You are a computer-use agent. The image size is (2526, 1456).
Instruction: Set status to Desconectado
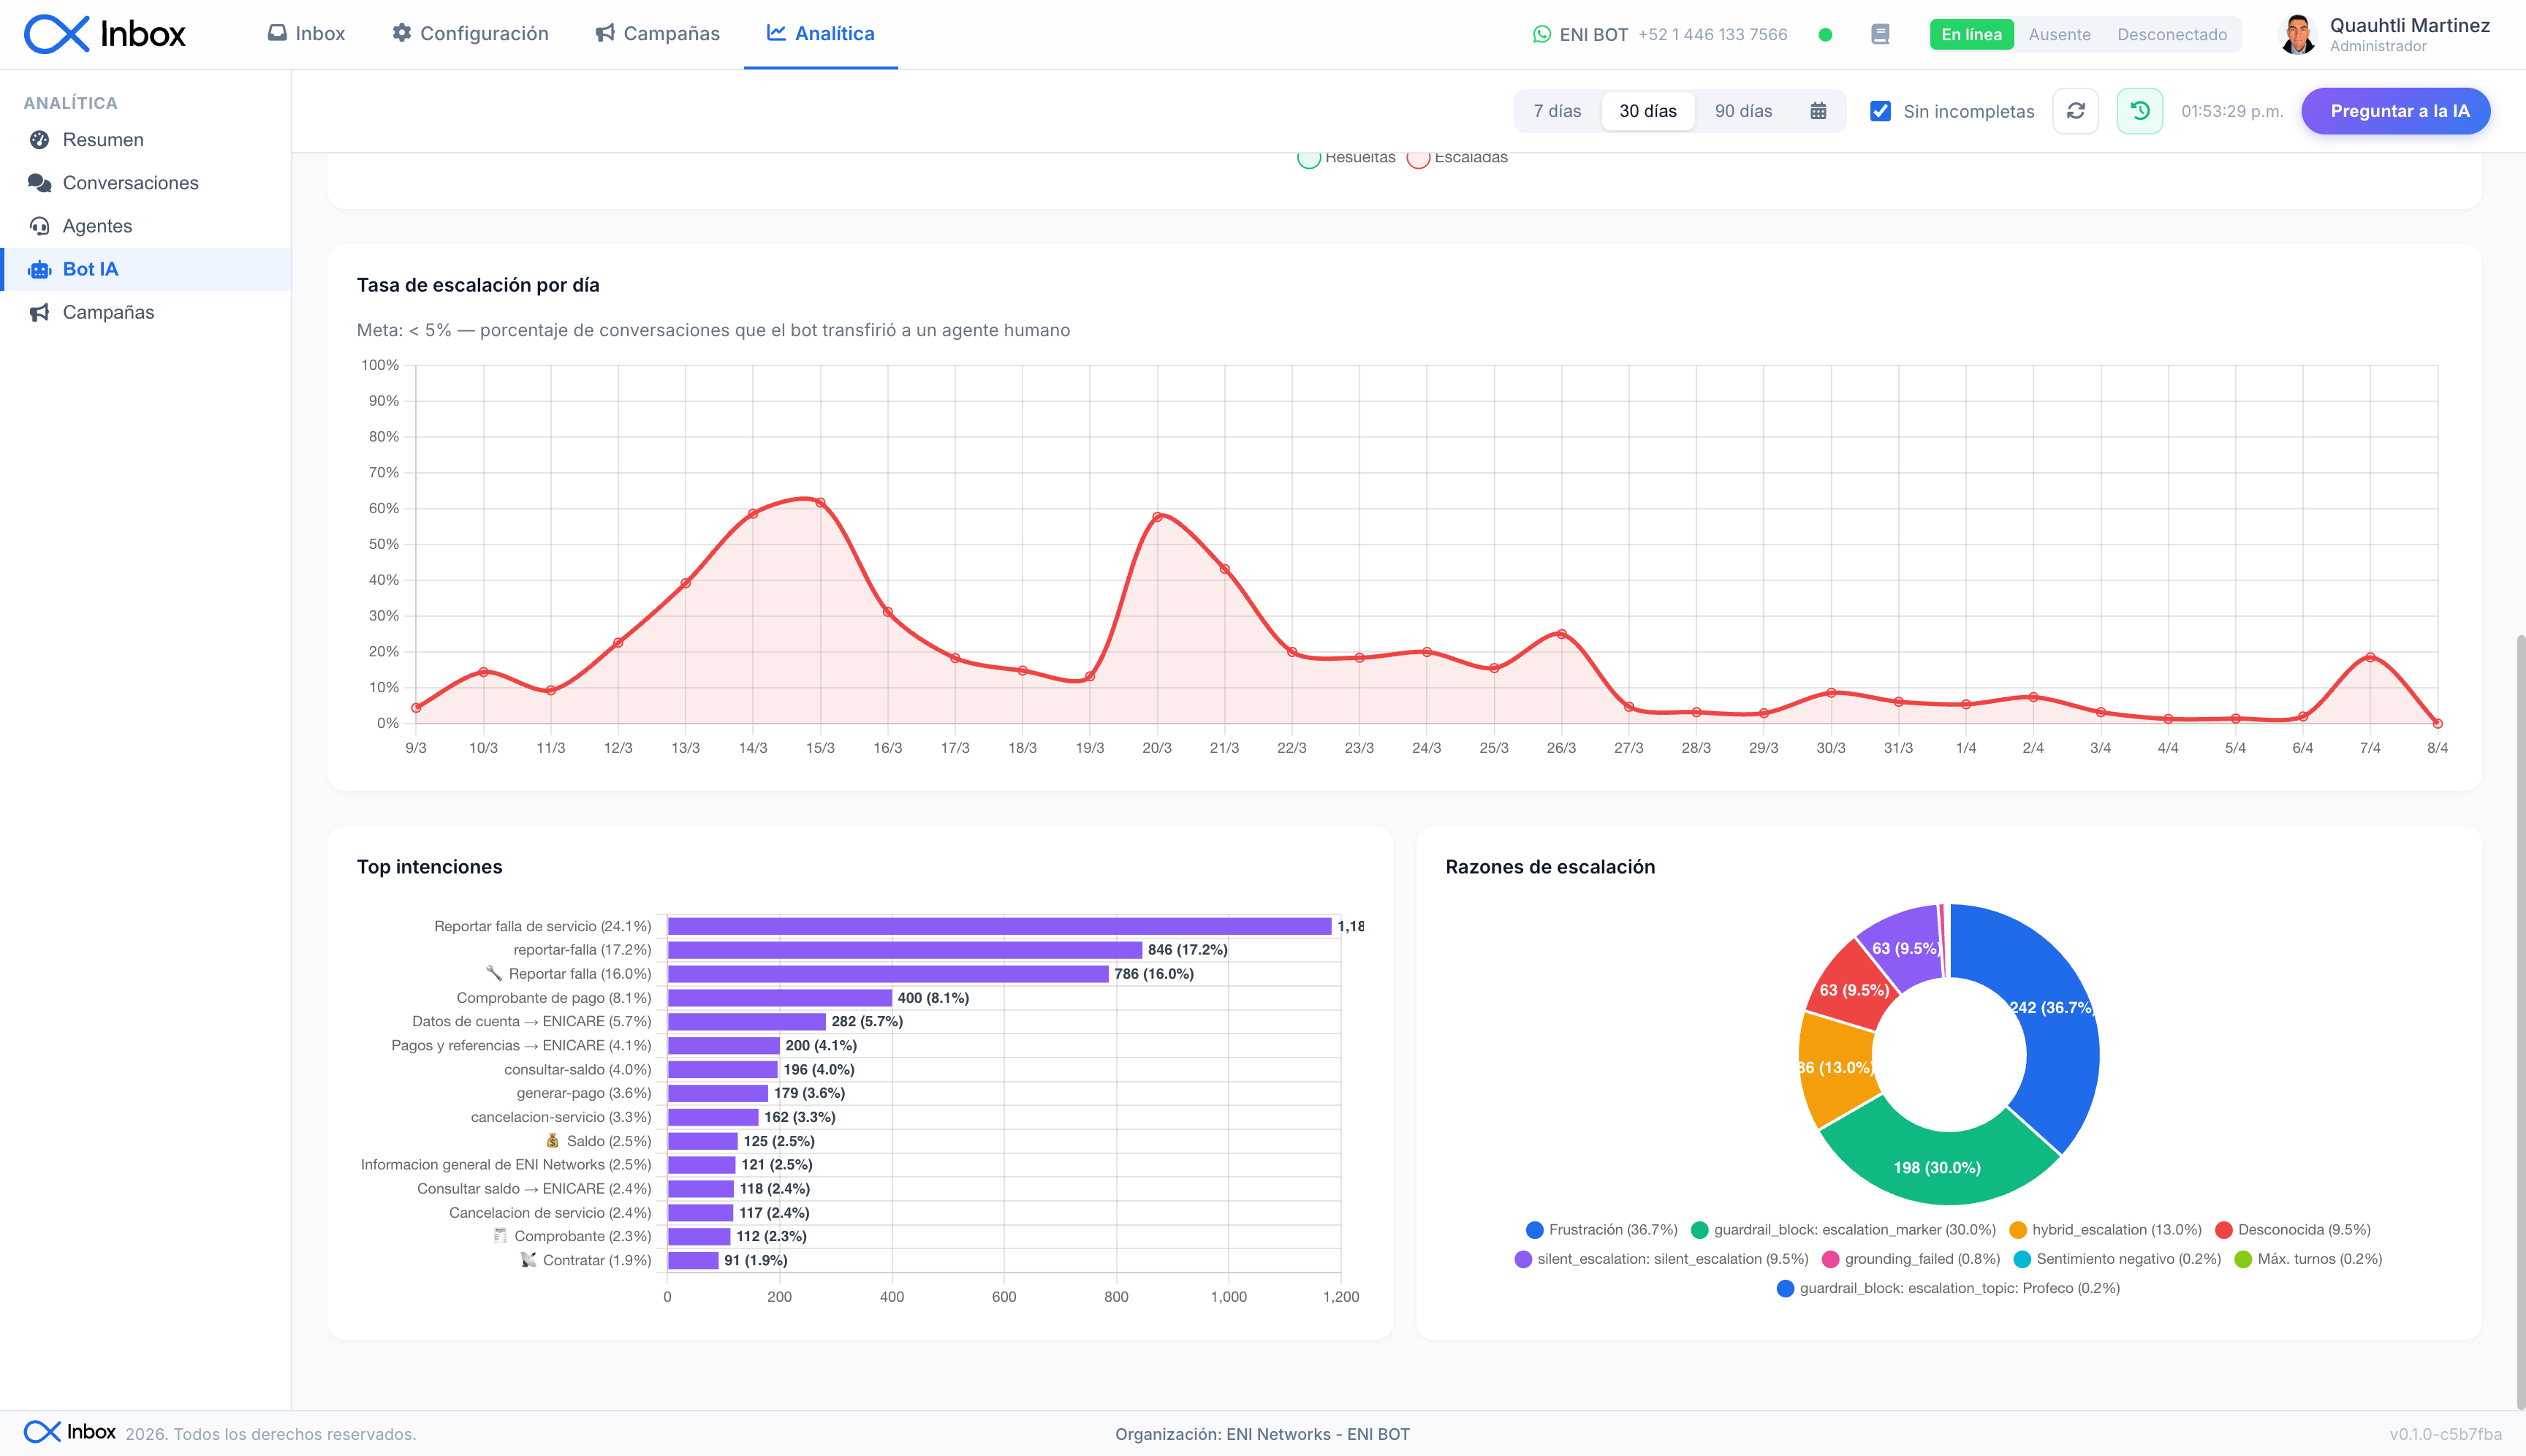[2172, 34]
